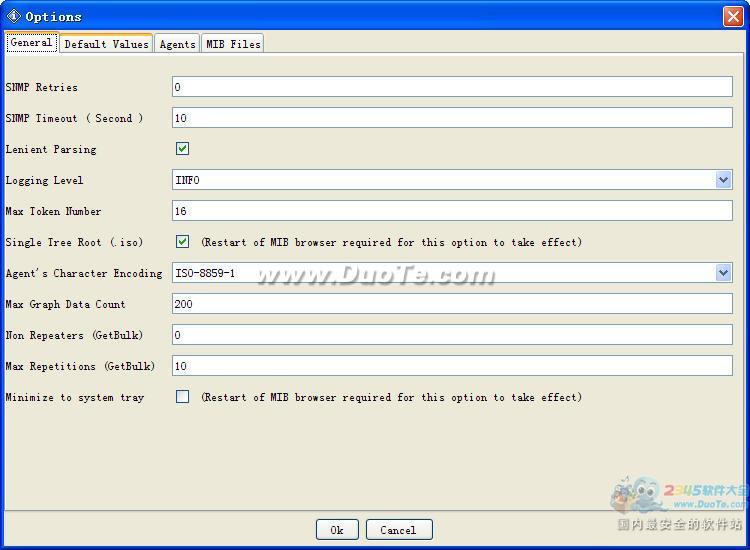Click the Non Repeaters (GetBulk) field

pos(452,335)
